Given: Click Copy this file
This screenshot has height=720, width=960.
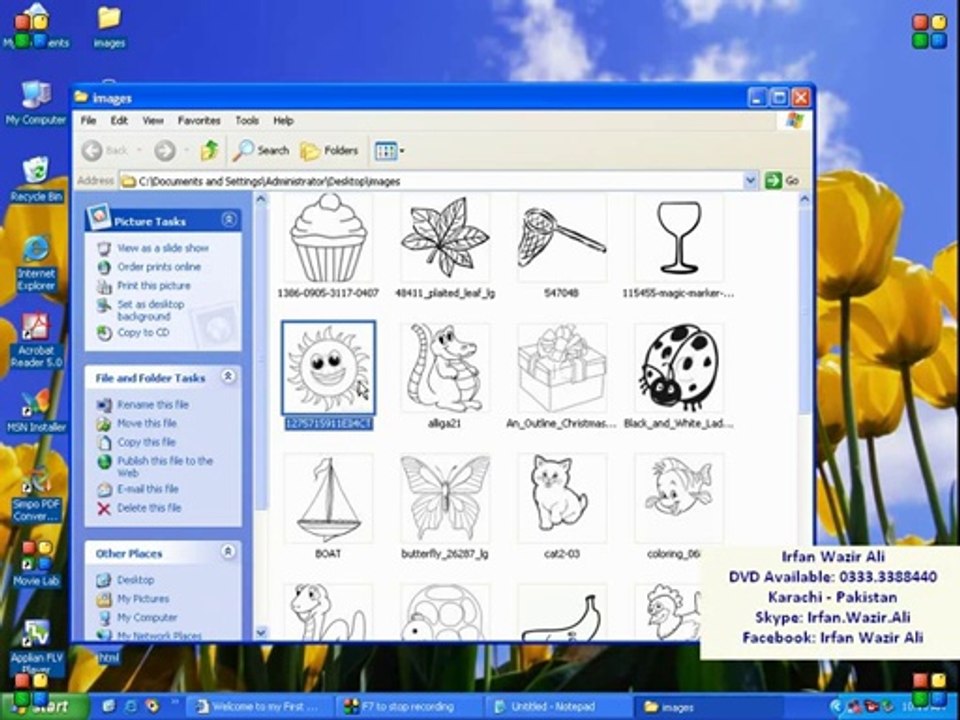Looking at the screenshot, I should pyautogui.click(x=146, y=442).
